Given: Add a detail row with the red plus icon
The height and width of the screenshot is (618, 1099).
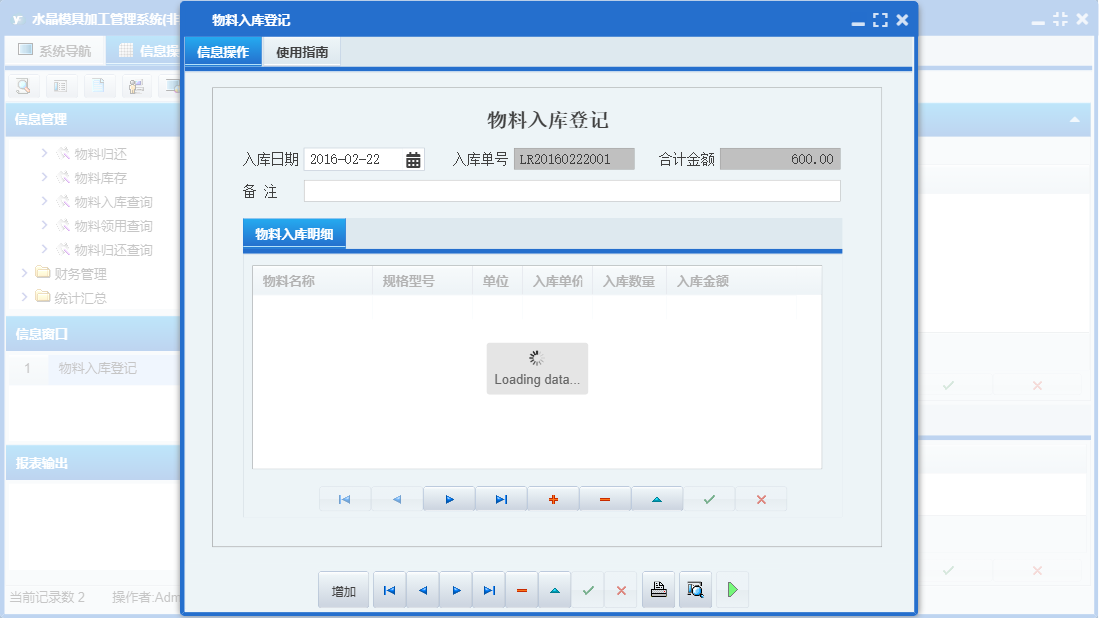Looking at the screenshot, I should tap(553, 498).
